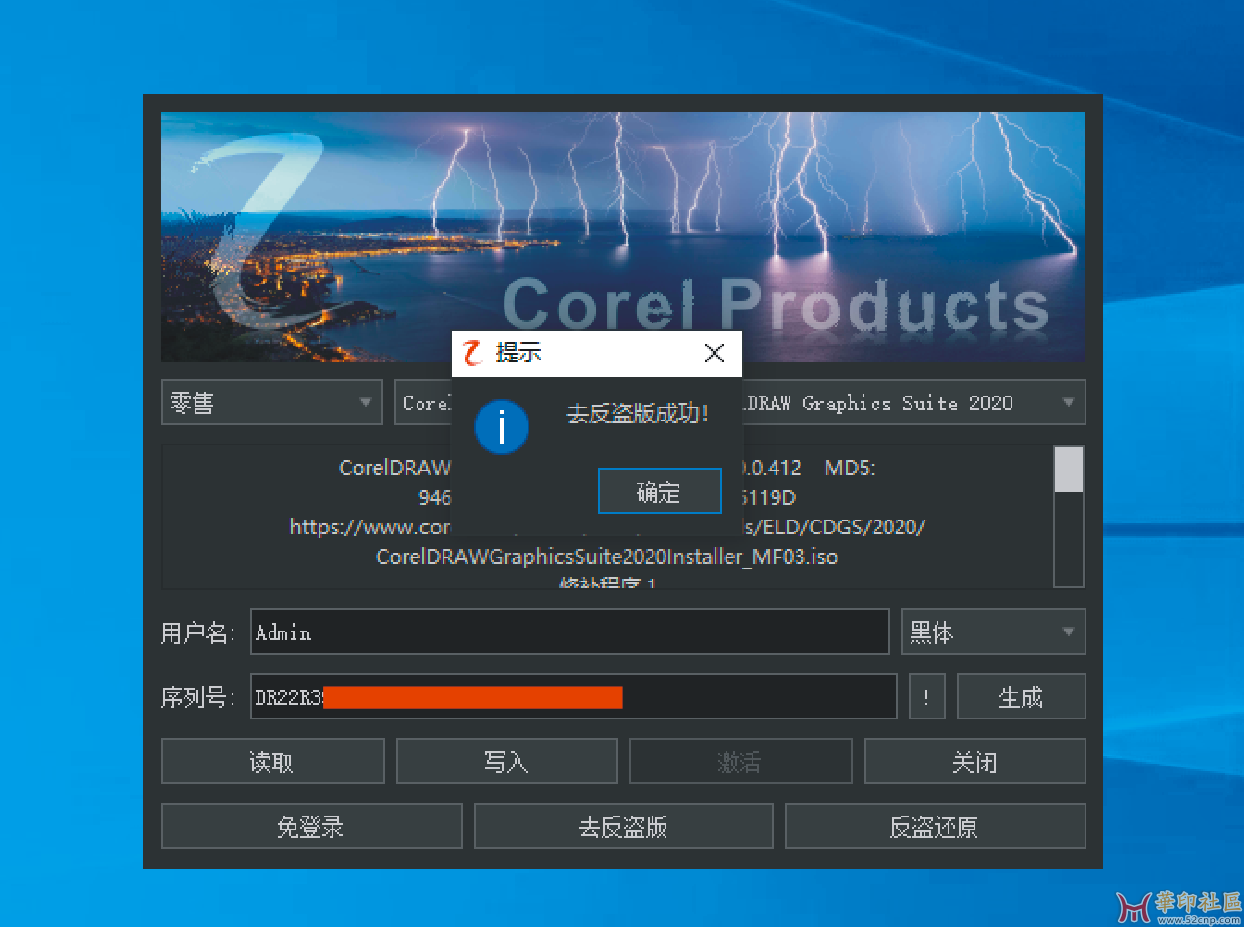Click the 用户名 field containing Admin

tap(569, 632)
